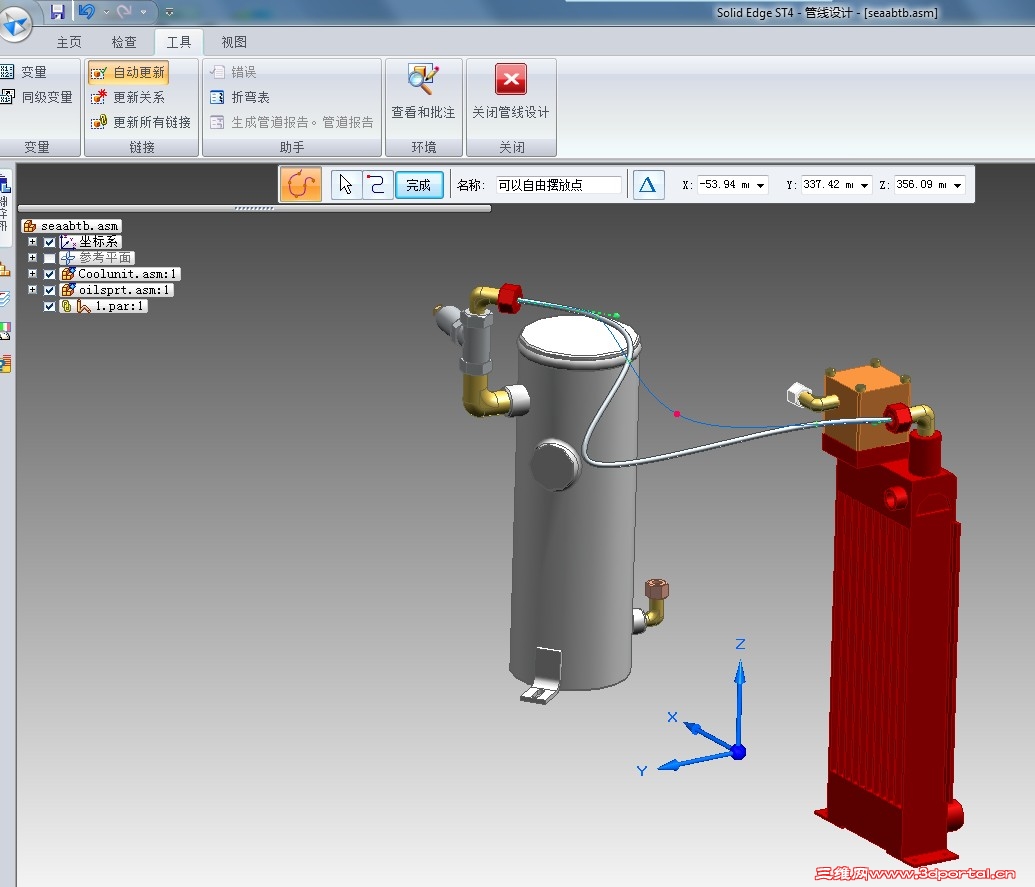Open the 变量 variables table

pyautogui.click(x=24, y=72)
